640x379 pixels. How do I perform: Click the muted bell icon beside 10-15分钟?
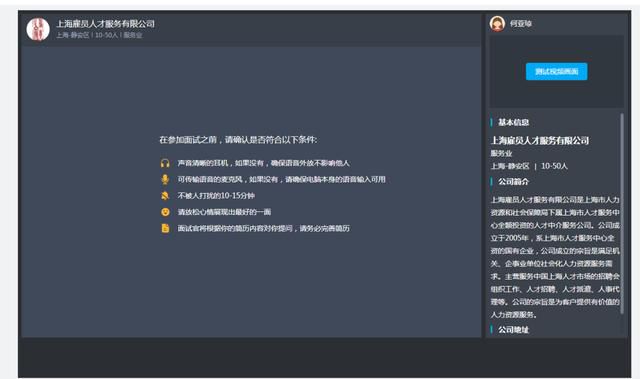pyautogui.click(x=165, y=196)
